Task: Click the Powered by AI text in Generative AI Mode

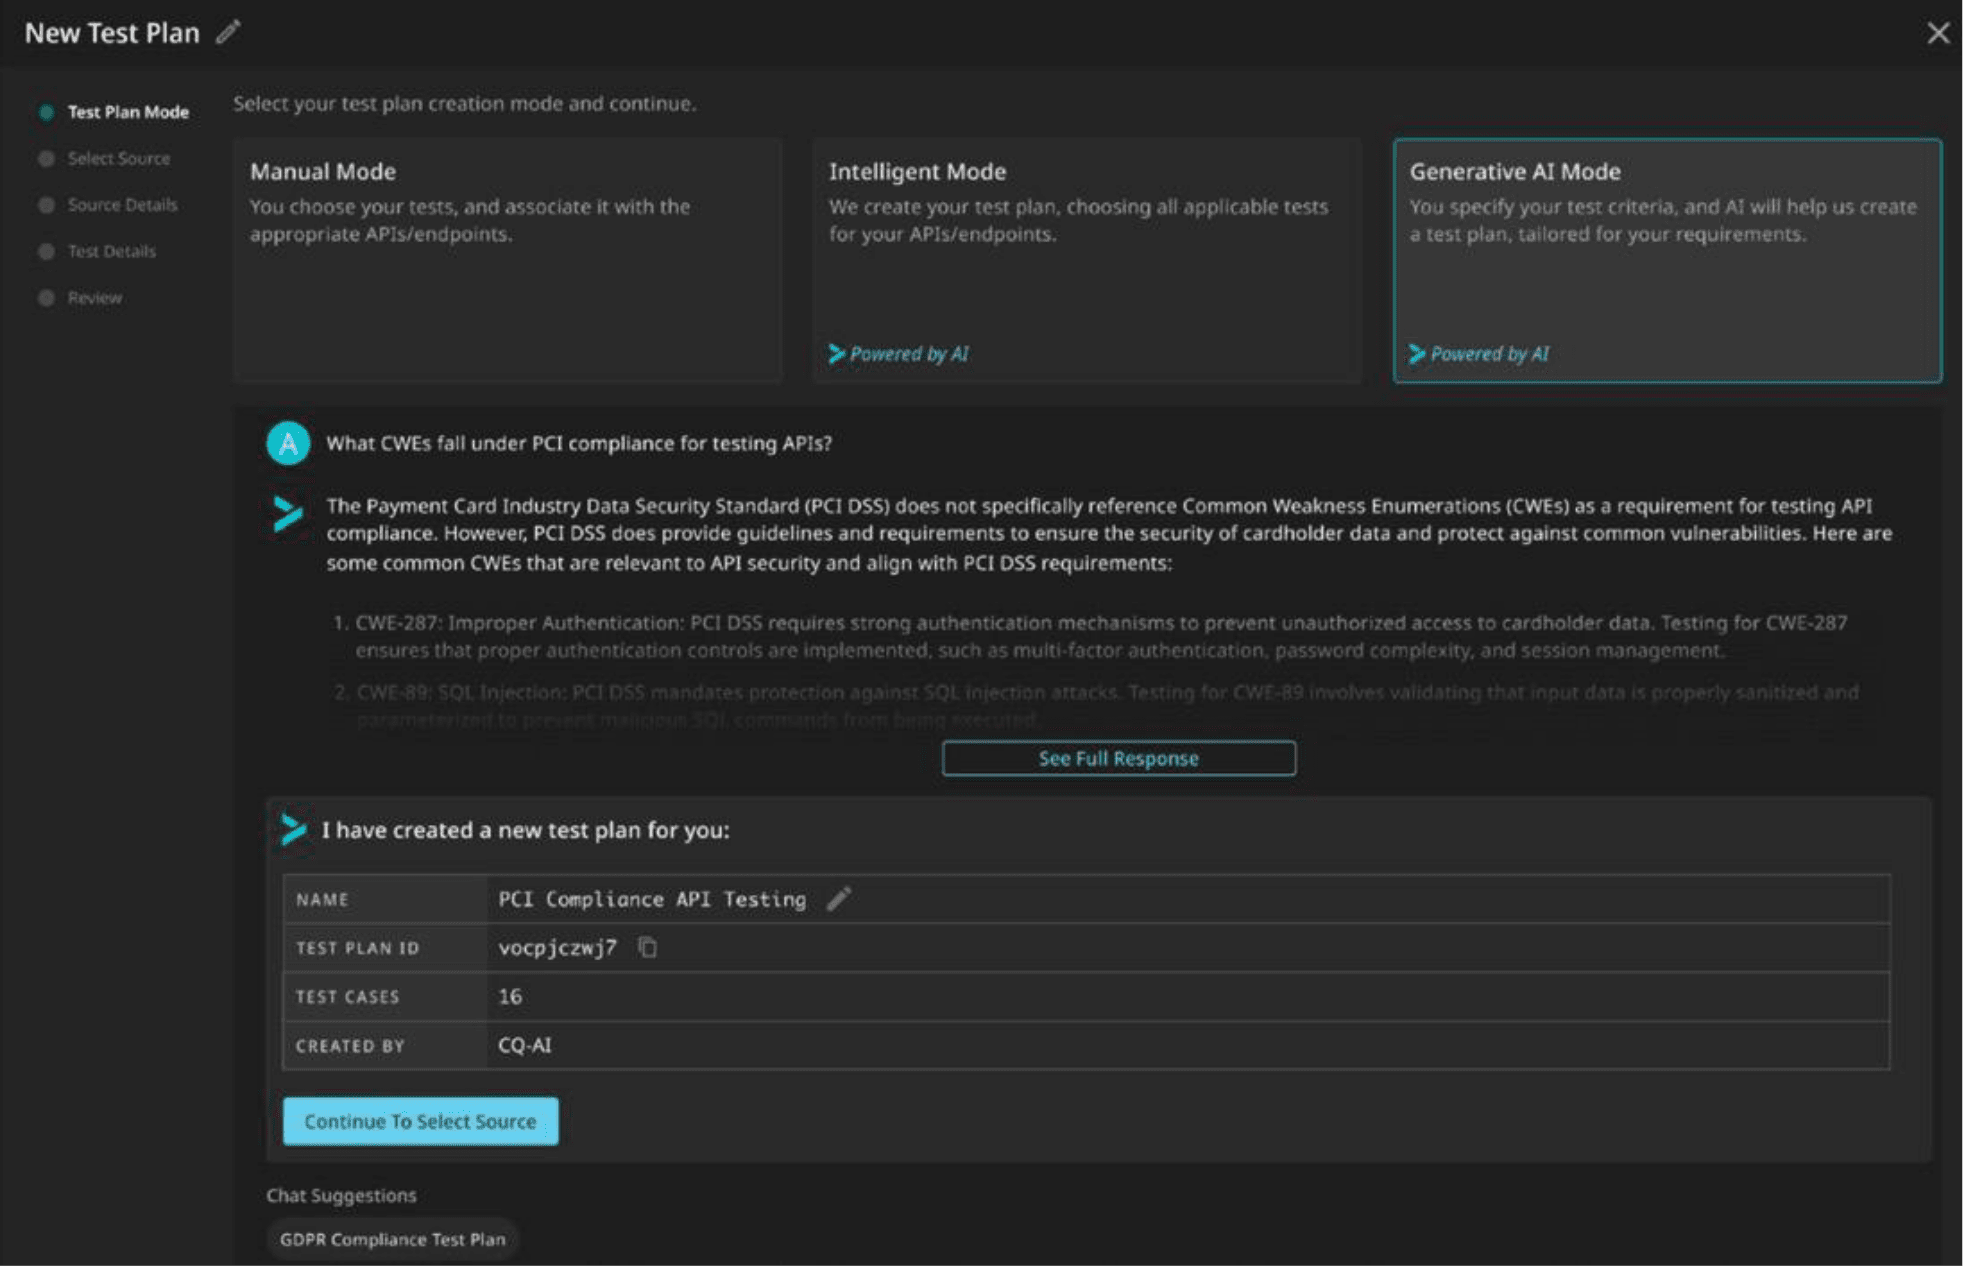Action: click(1490, 354)
